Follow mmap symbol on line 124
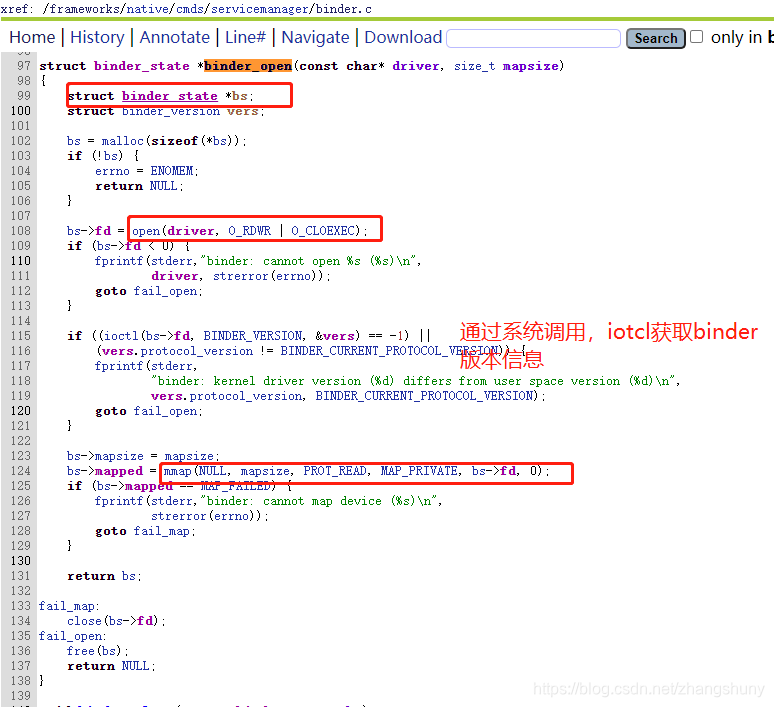The height and width of the screenshot is (707, 774). coord(178,471)
